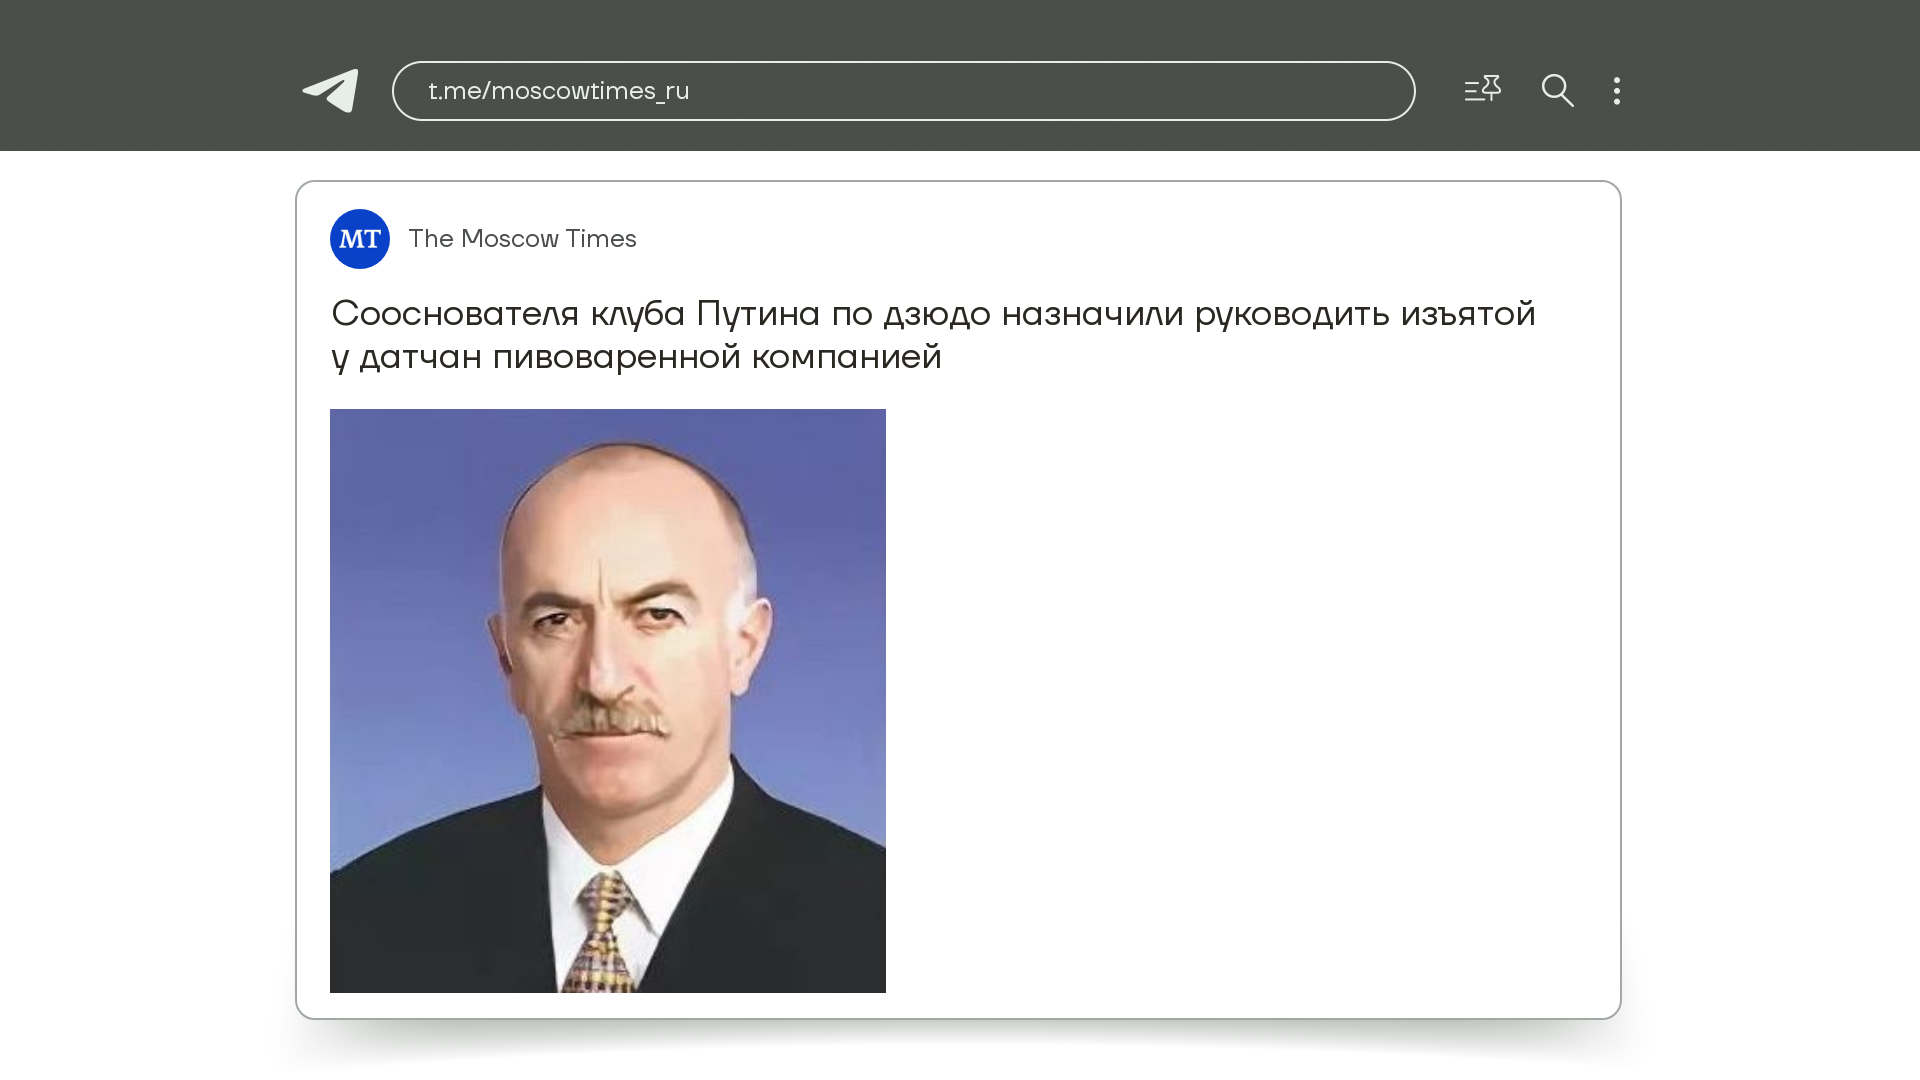This screenshot has width=1920, height=1080.
Task: Focus the t.me/moscowtimes_ru address field
Action: click(902, 91)
